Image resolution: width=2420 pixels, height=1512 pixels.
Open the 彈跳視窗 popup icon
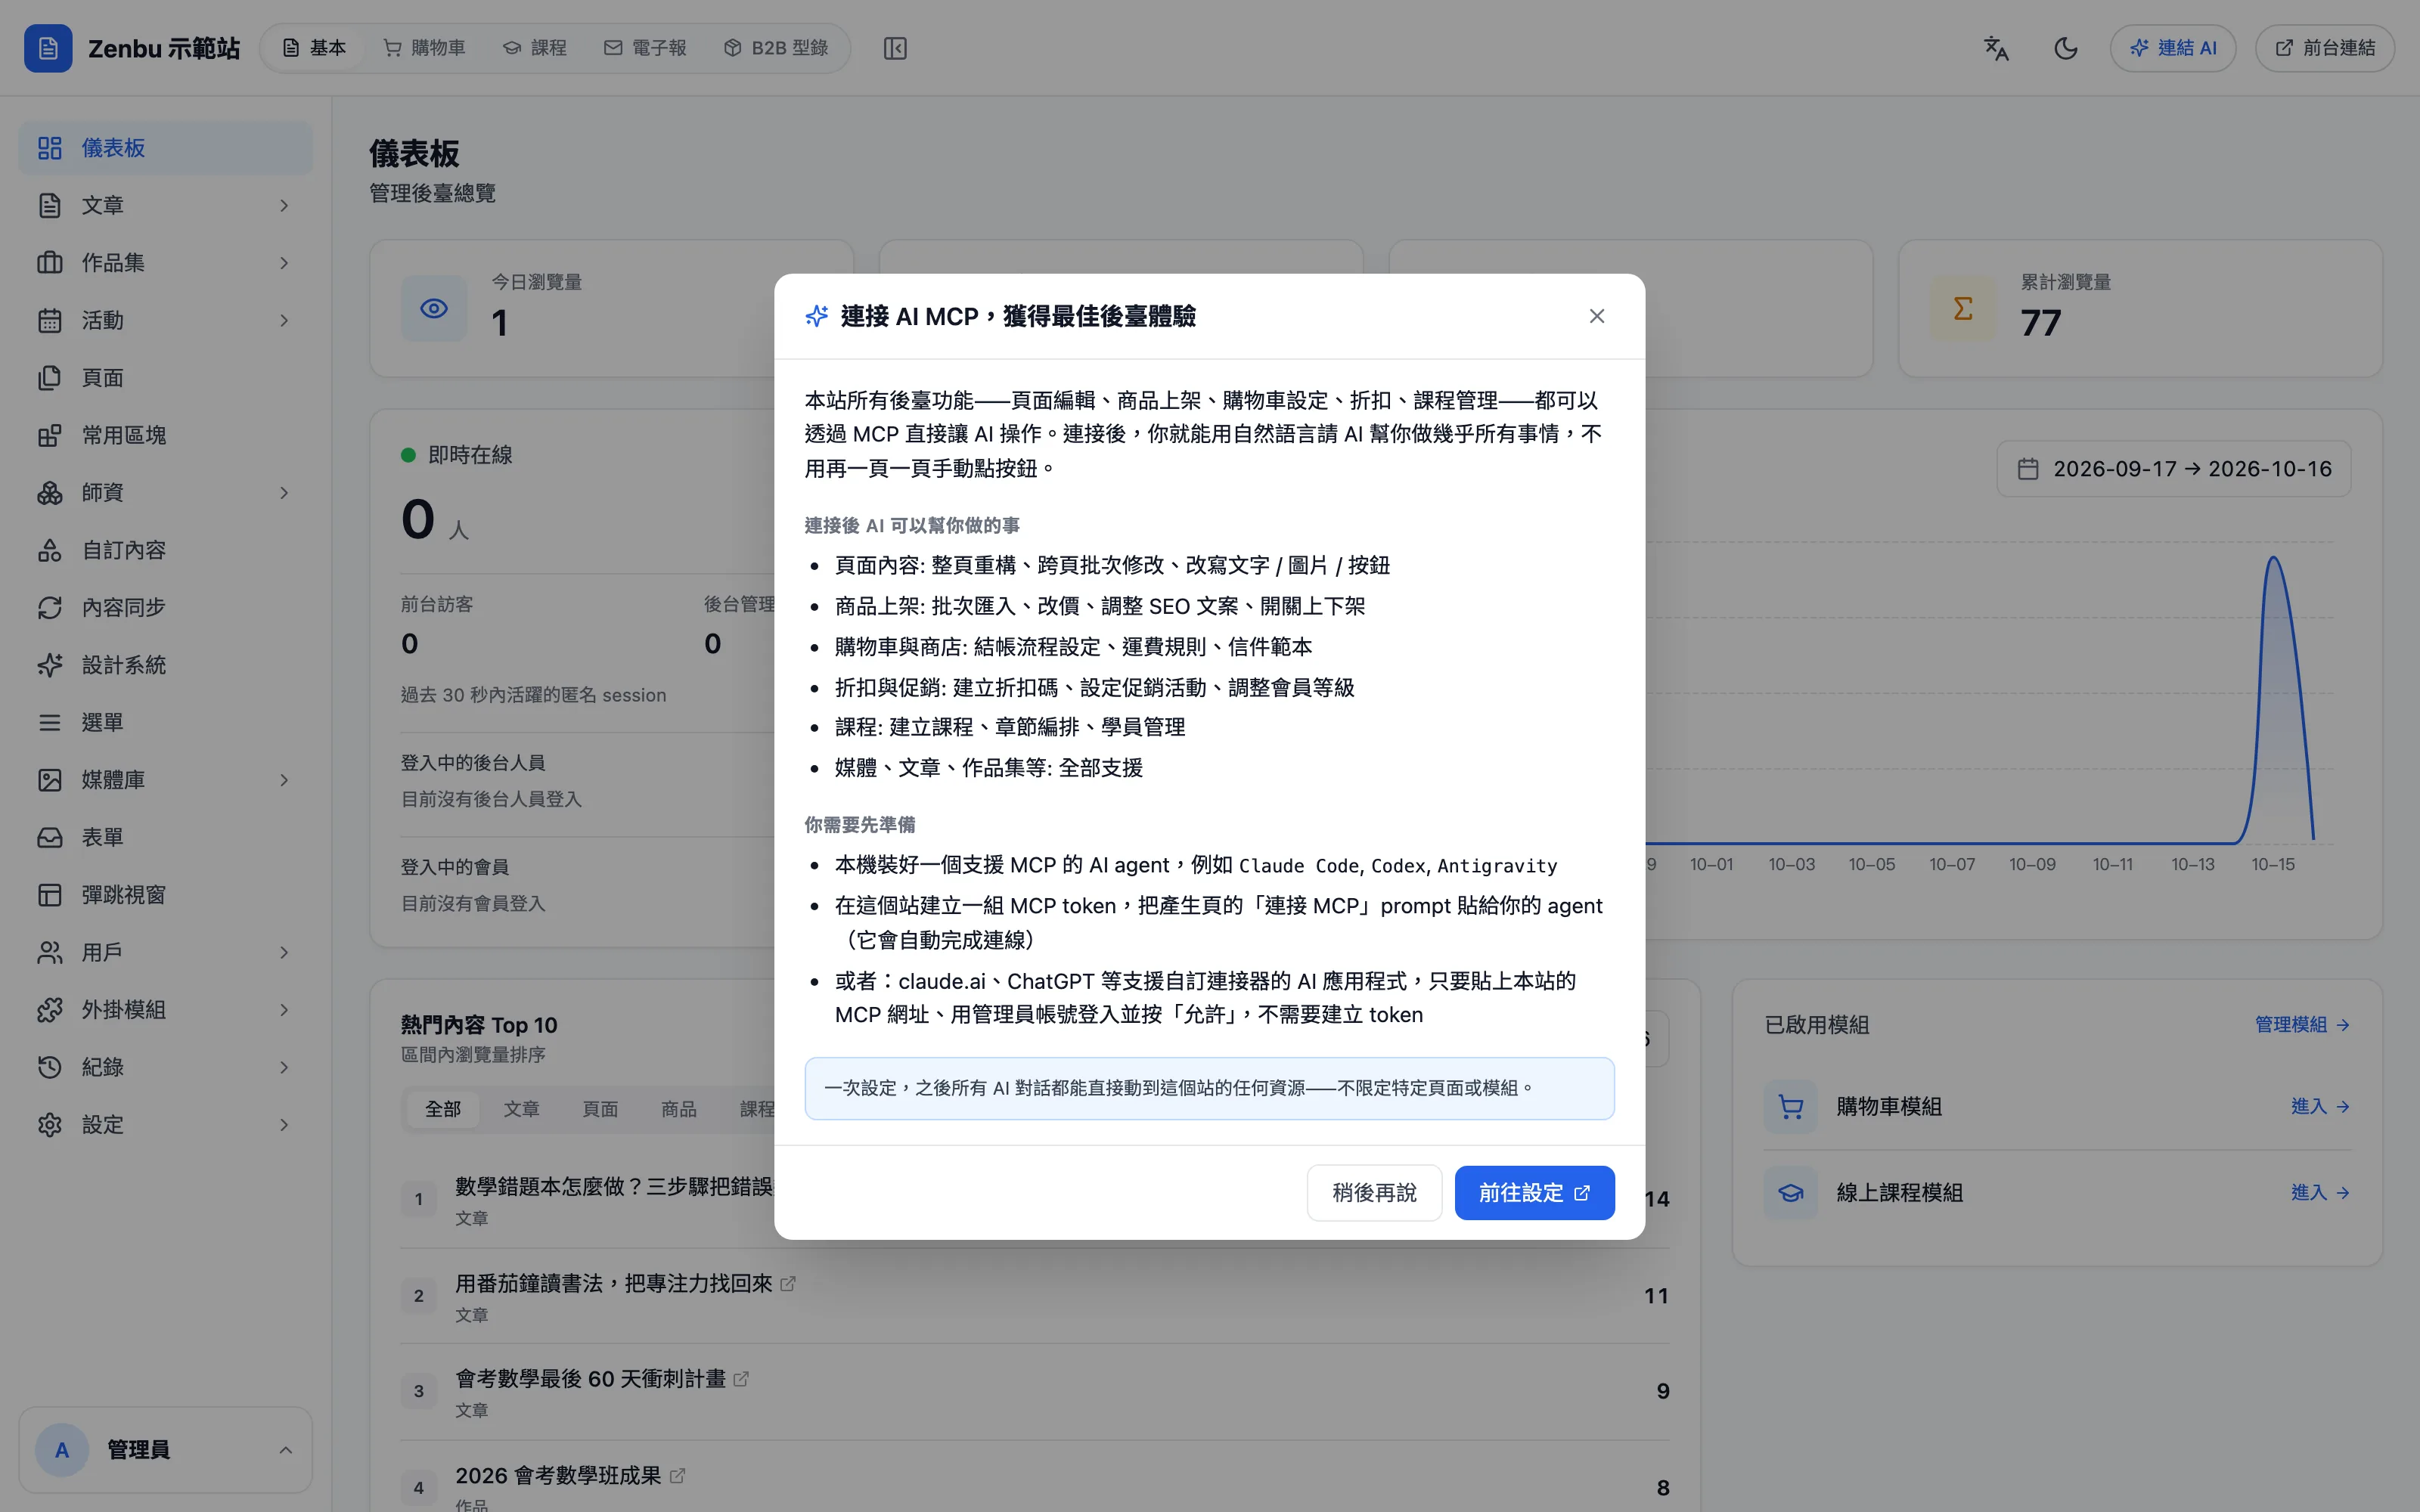50,895
